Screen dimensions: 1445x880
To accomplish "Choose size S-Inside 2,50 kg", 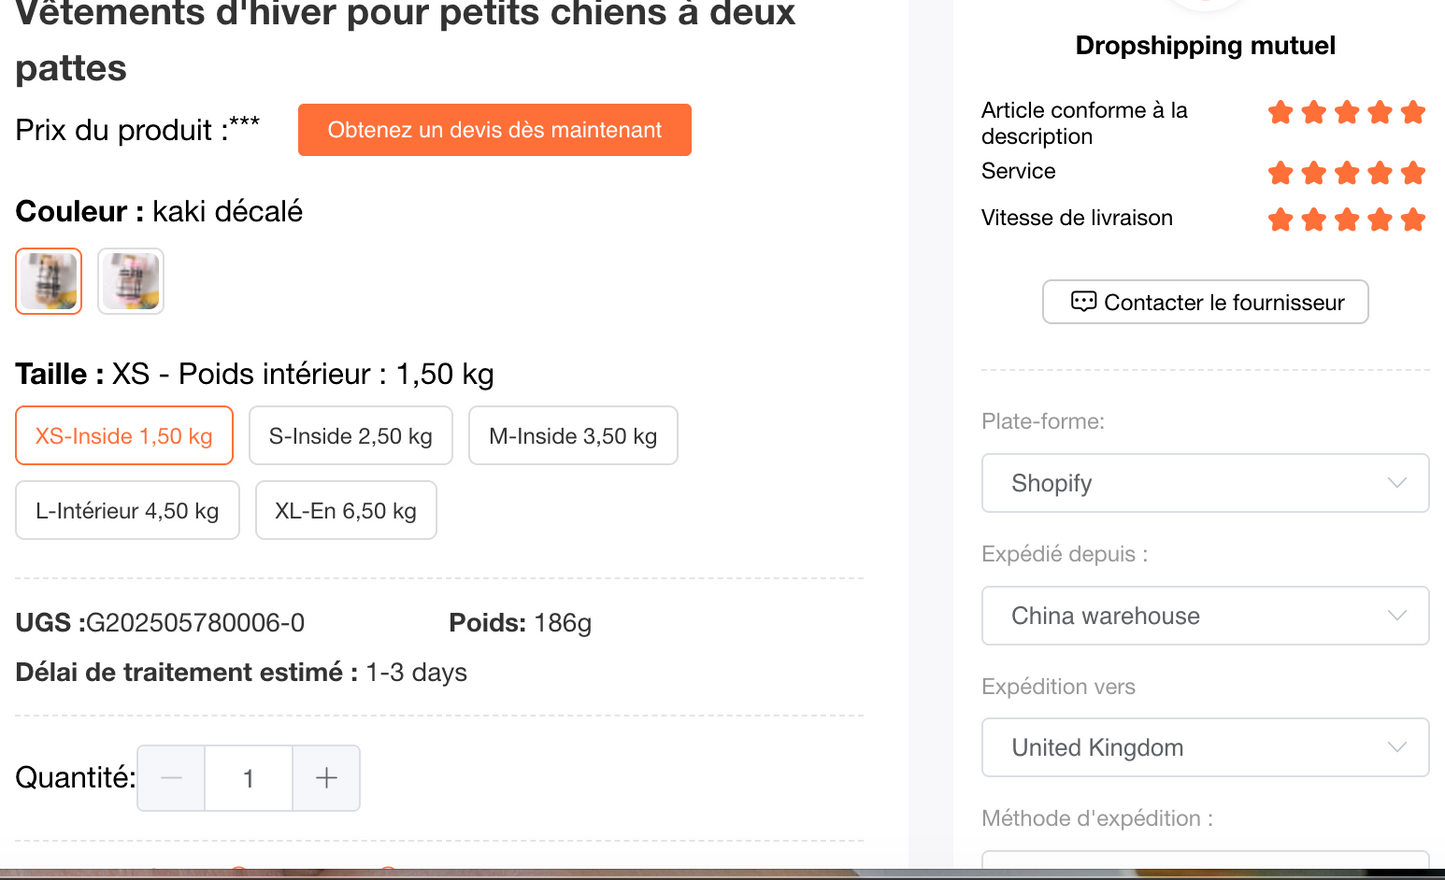I will (351, 435).
